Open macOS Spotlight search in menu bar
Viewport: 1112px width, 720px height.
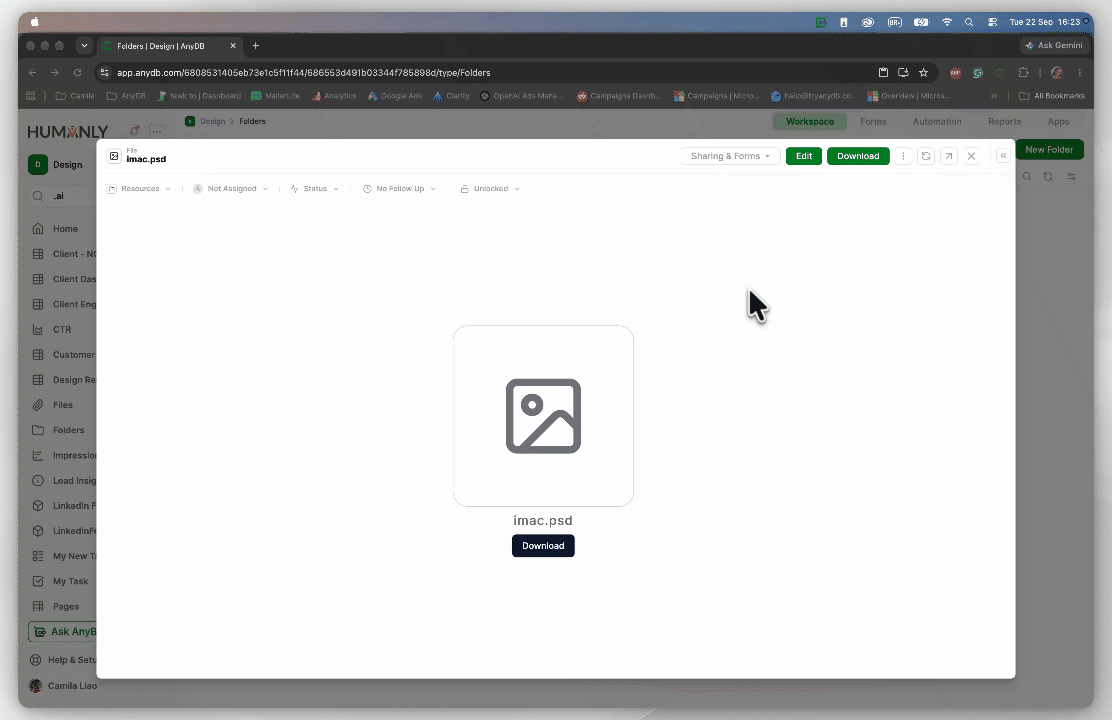[x=969, y=22]
